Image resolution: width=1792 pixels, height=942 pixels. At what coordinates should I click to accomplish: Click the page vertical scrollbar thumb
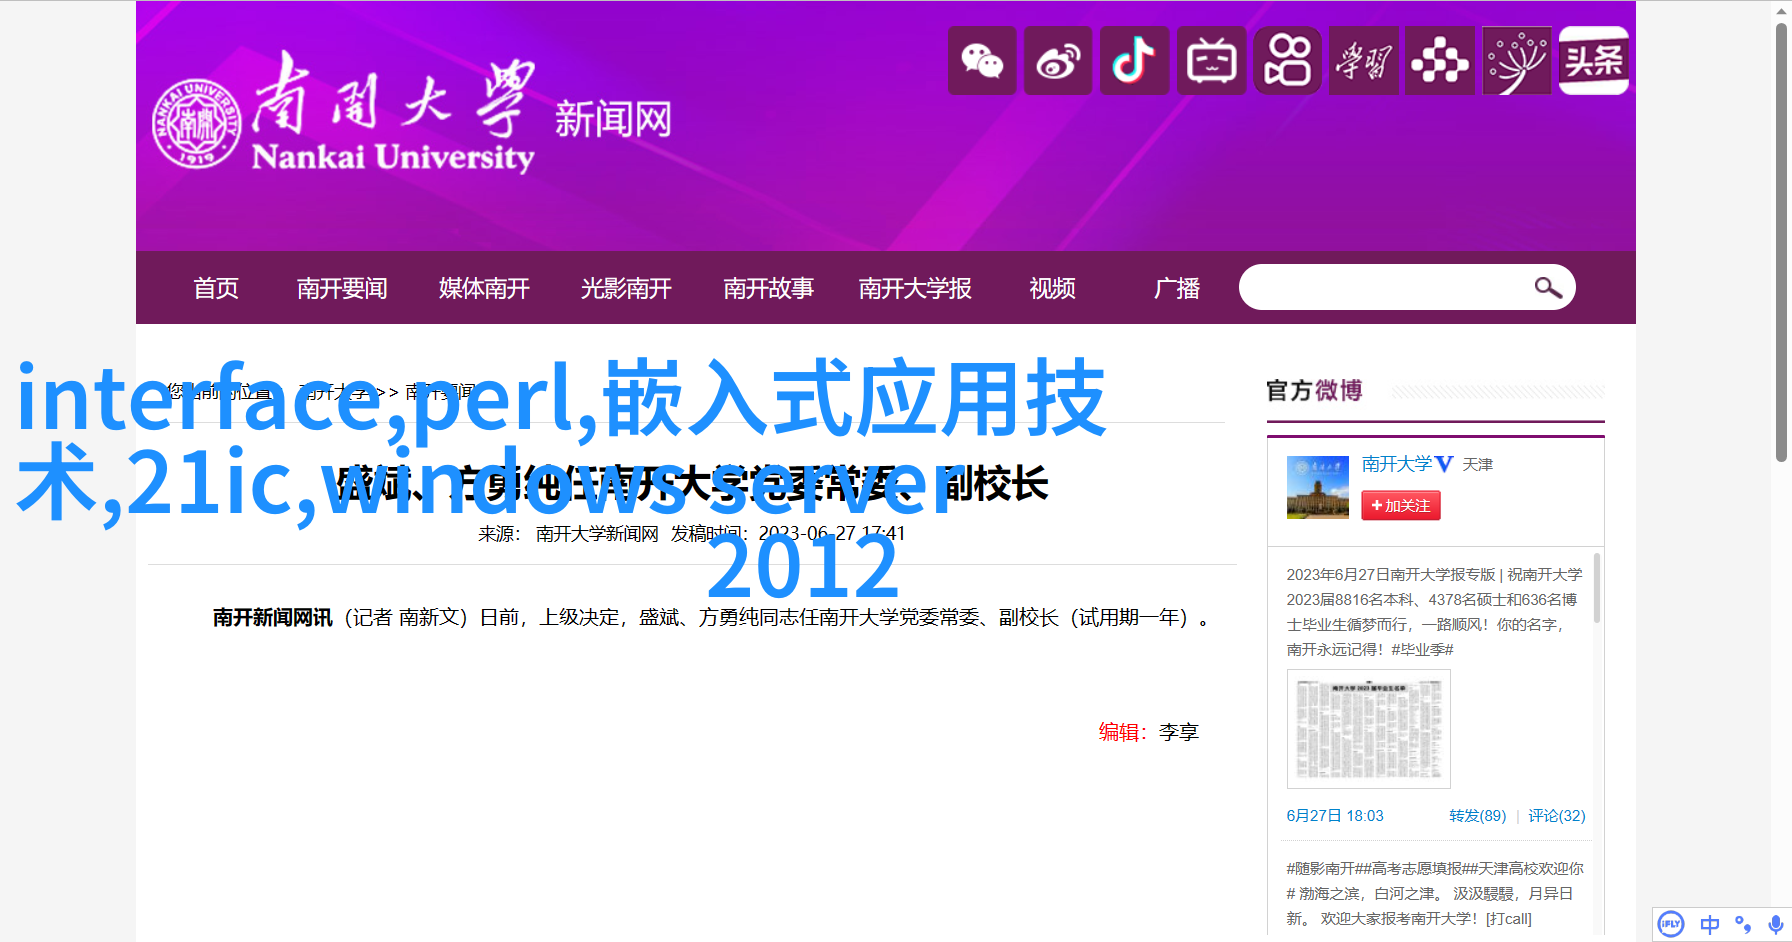[1781, 240]
